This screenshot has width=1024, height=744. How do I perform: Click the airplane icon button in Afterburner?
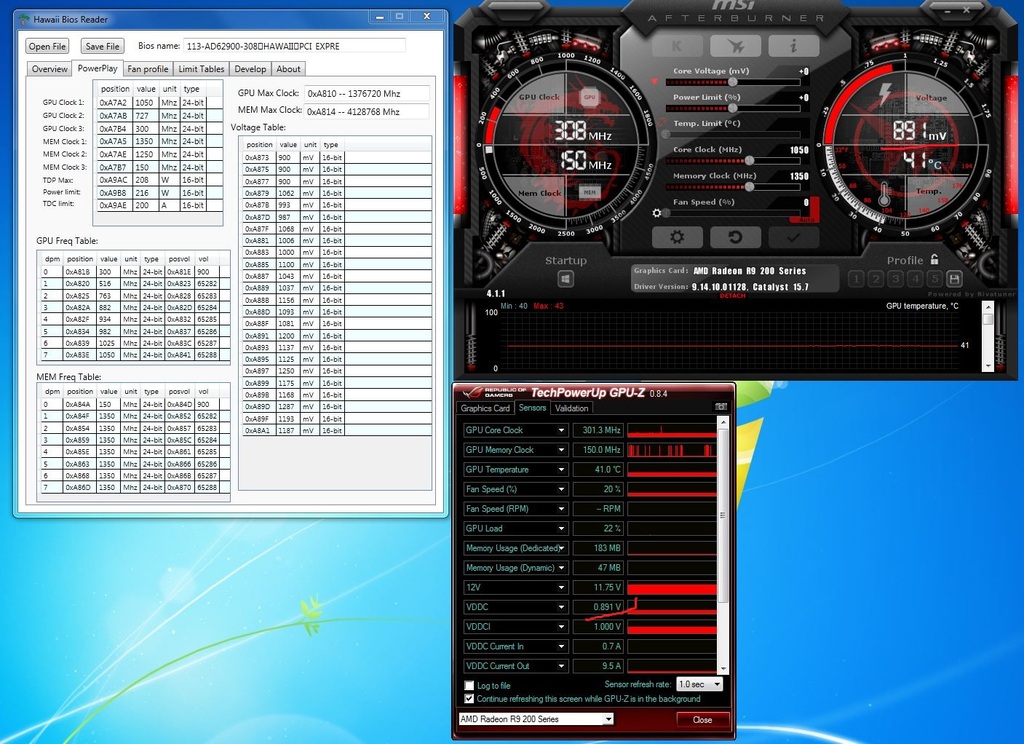tap(735, 46)
